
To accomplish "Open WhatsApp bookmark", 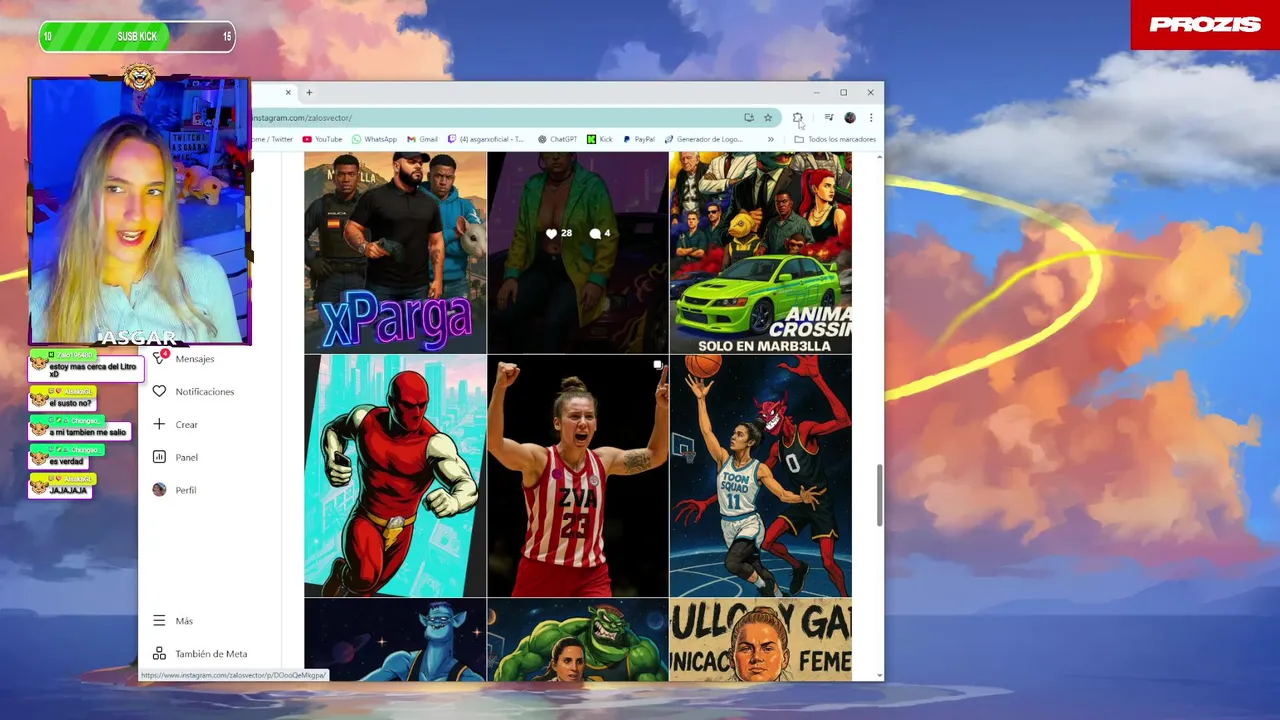I will click(374, 140).
